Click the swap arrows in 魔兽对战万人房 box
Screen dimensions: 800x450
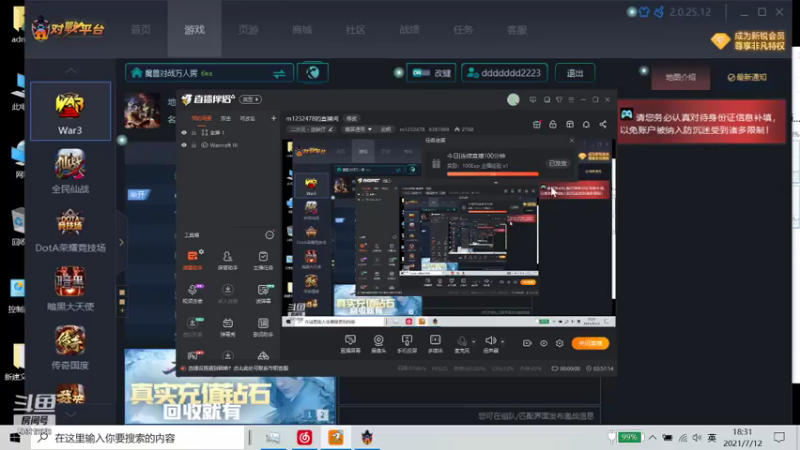point(279,74)
